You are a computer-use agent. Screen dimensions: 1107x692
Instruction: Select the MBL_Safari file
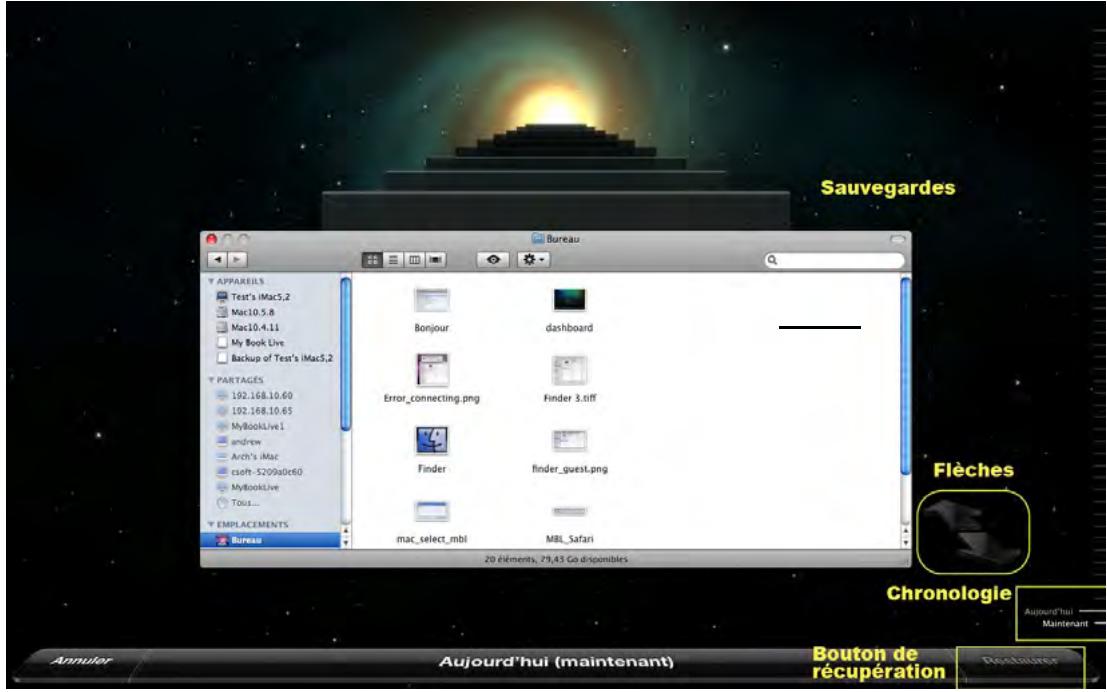[569, 511]
